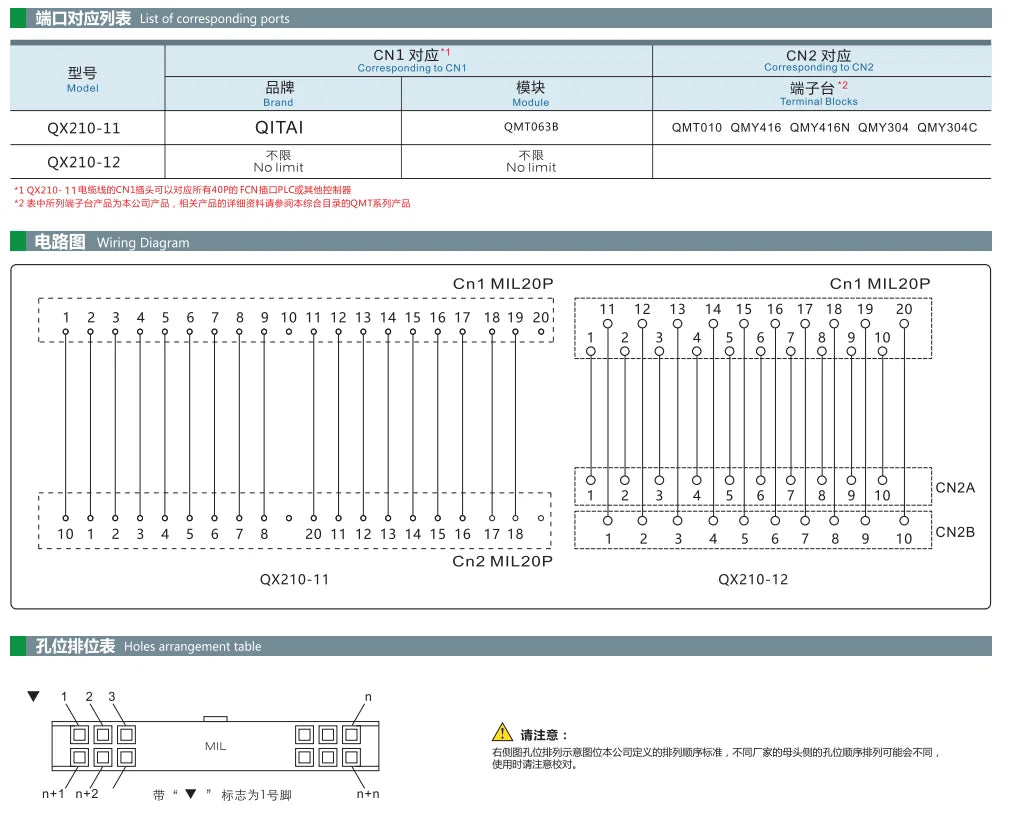Viewport: 1009px width, 821px height.
Task: Click the 'CN2A' connector label
Action: click(x=955, y=488)
